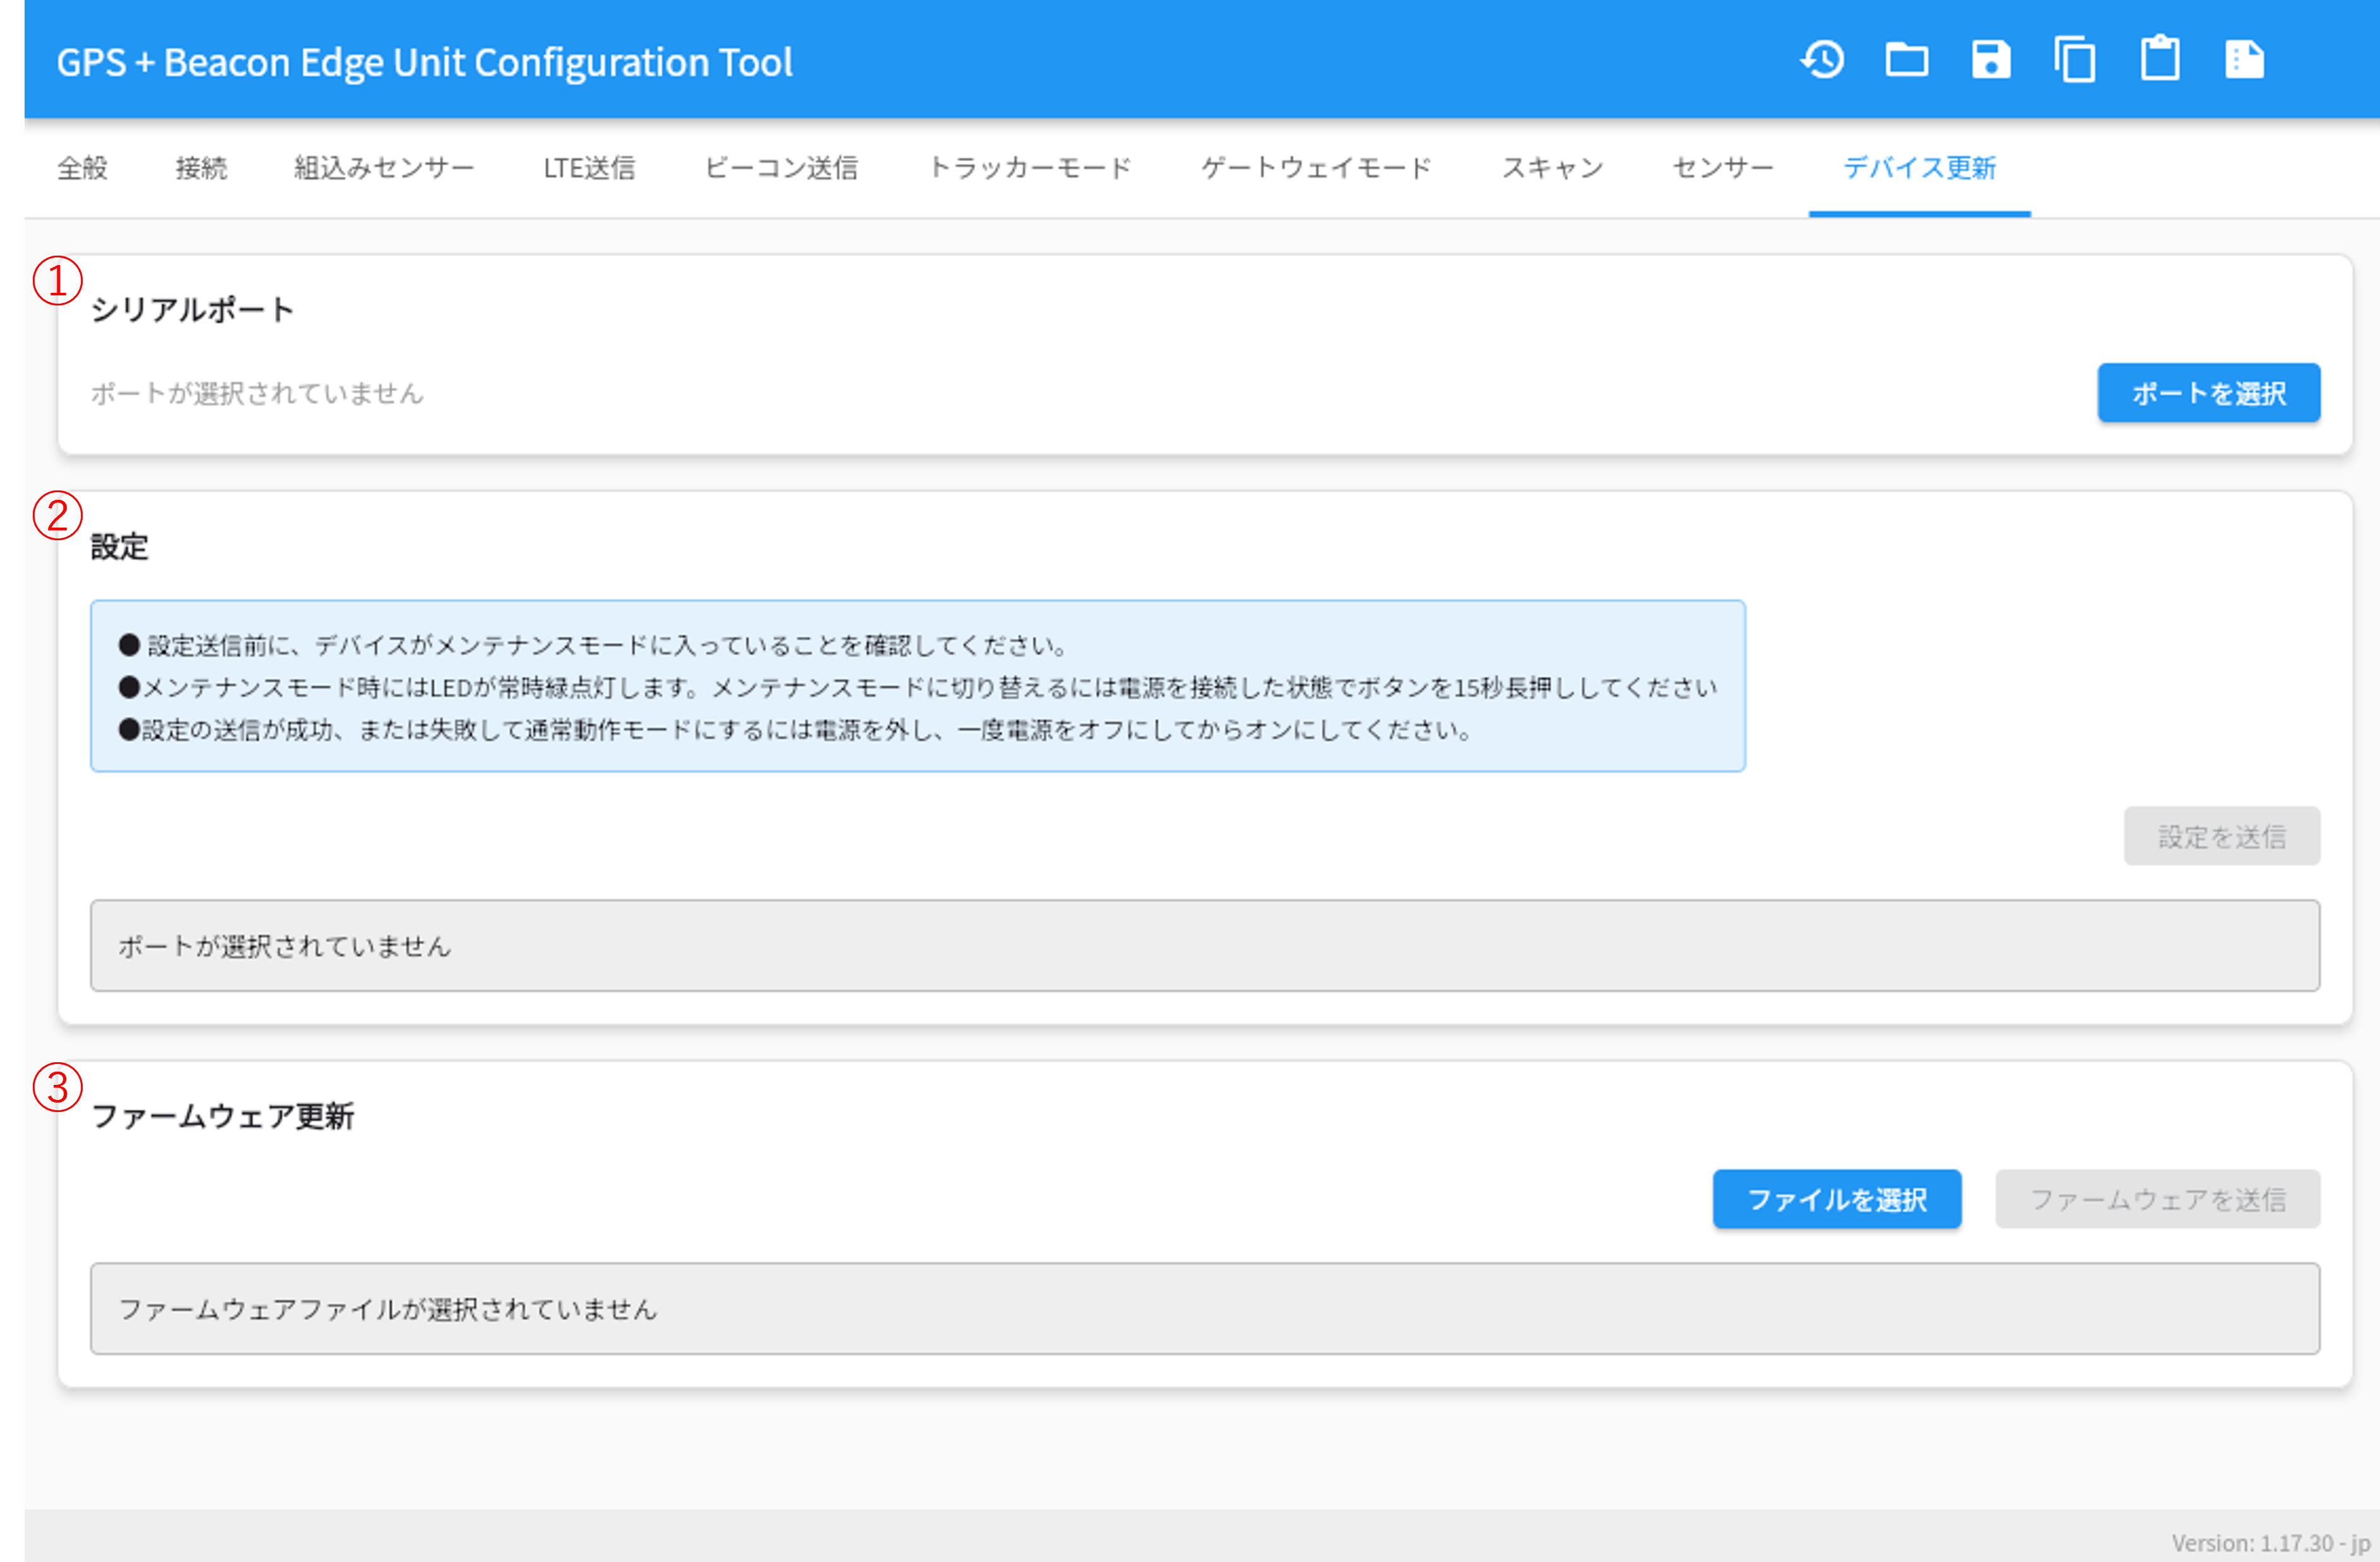Select the ゲートウェイモード tab
The width and height of the screenshot is (2380, 1562).
[x=1317, y=168]
